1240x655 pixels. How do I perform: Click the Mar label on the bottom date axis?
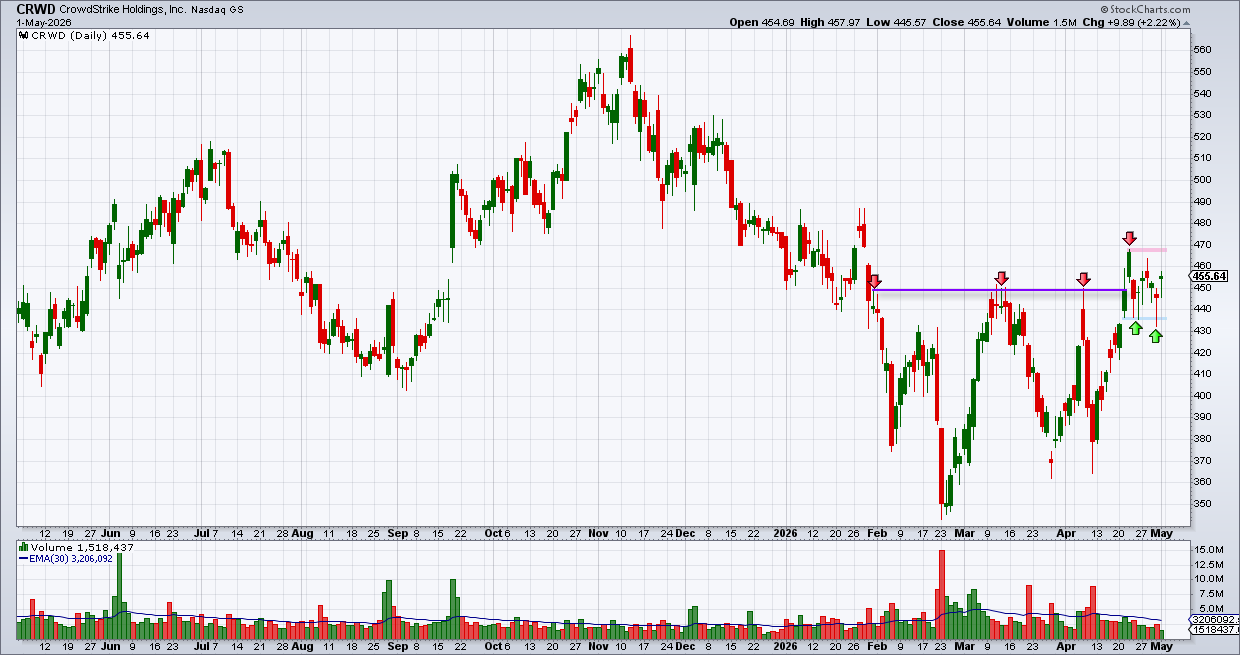click(x=965, y=647)
